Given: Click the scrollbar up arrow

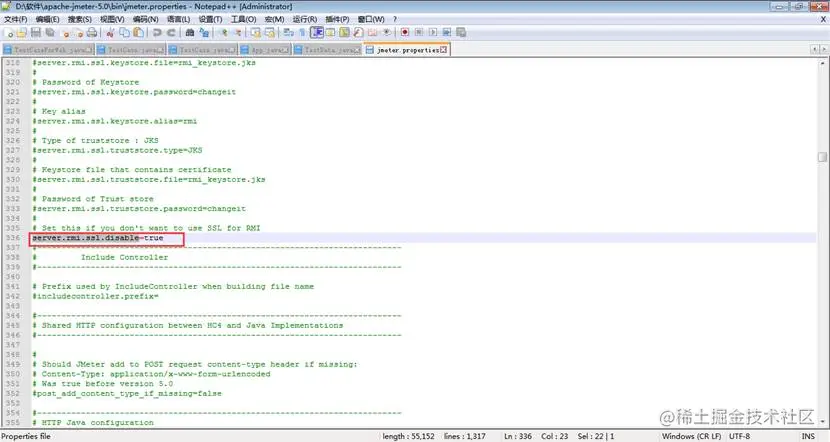Looking at the screenshot, I should point(822,62).
